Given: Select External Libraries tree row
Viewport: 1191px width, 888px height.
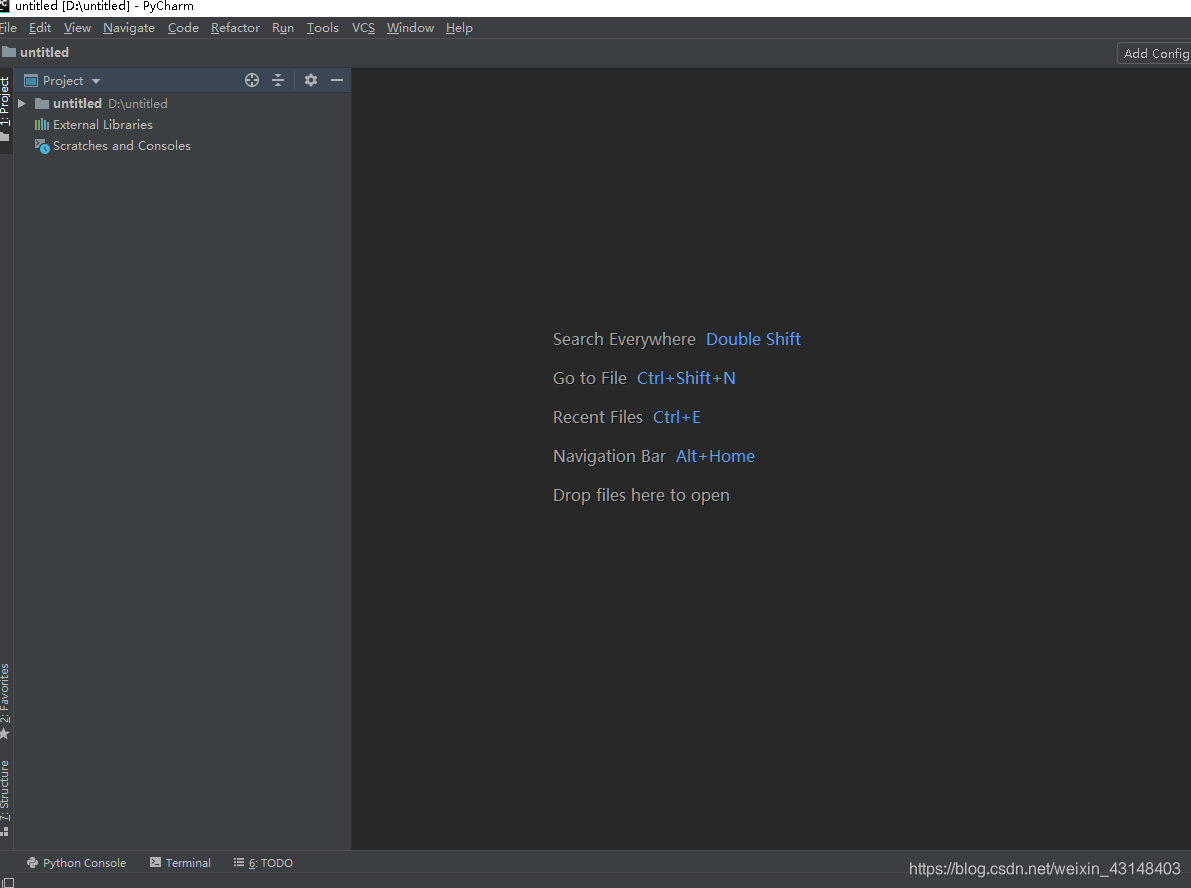Looking at the screenshot, I should 182,125.
